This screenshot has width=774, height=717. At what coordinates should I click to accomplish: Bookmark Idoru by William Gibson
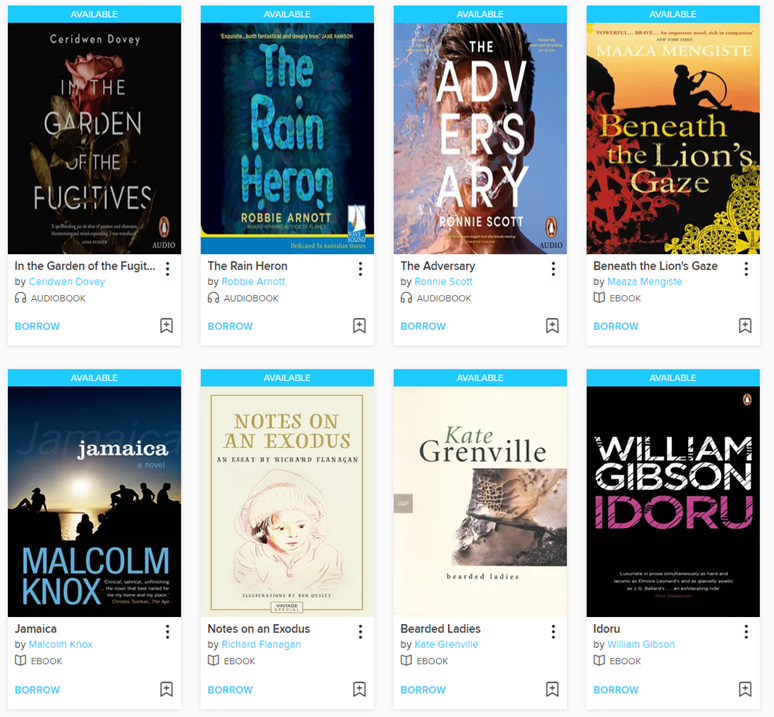click(745, 689)
